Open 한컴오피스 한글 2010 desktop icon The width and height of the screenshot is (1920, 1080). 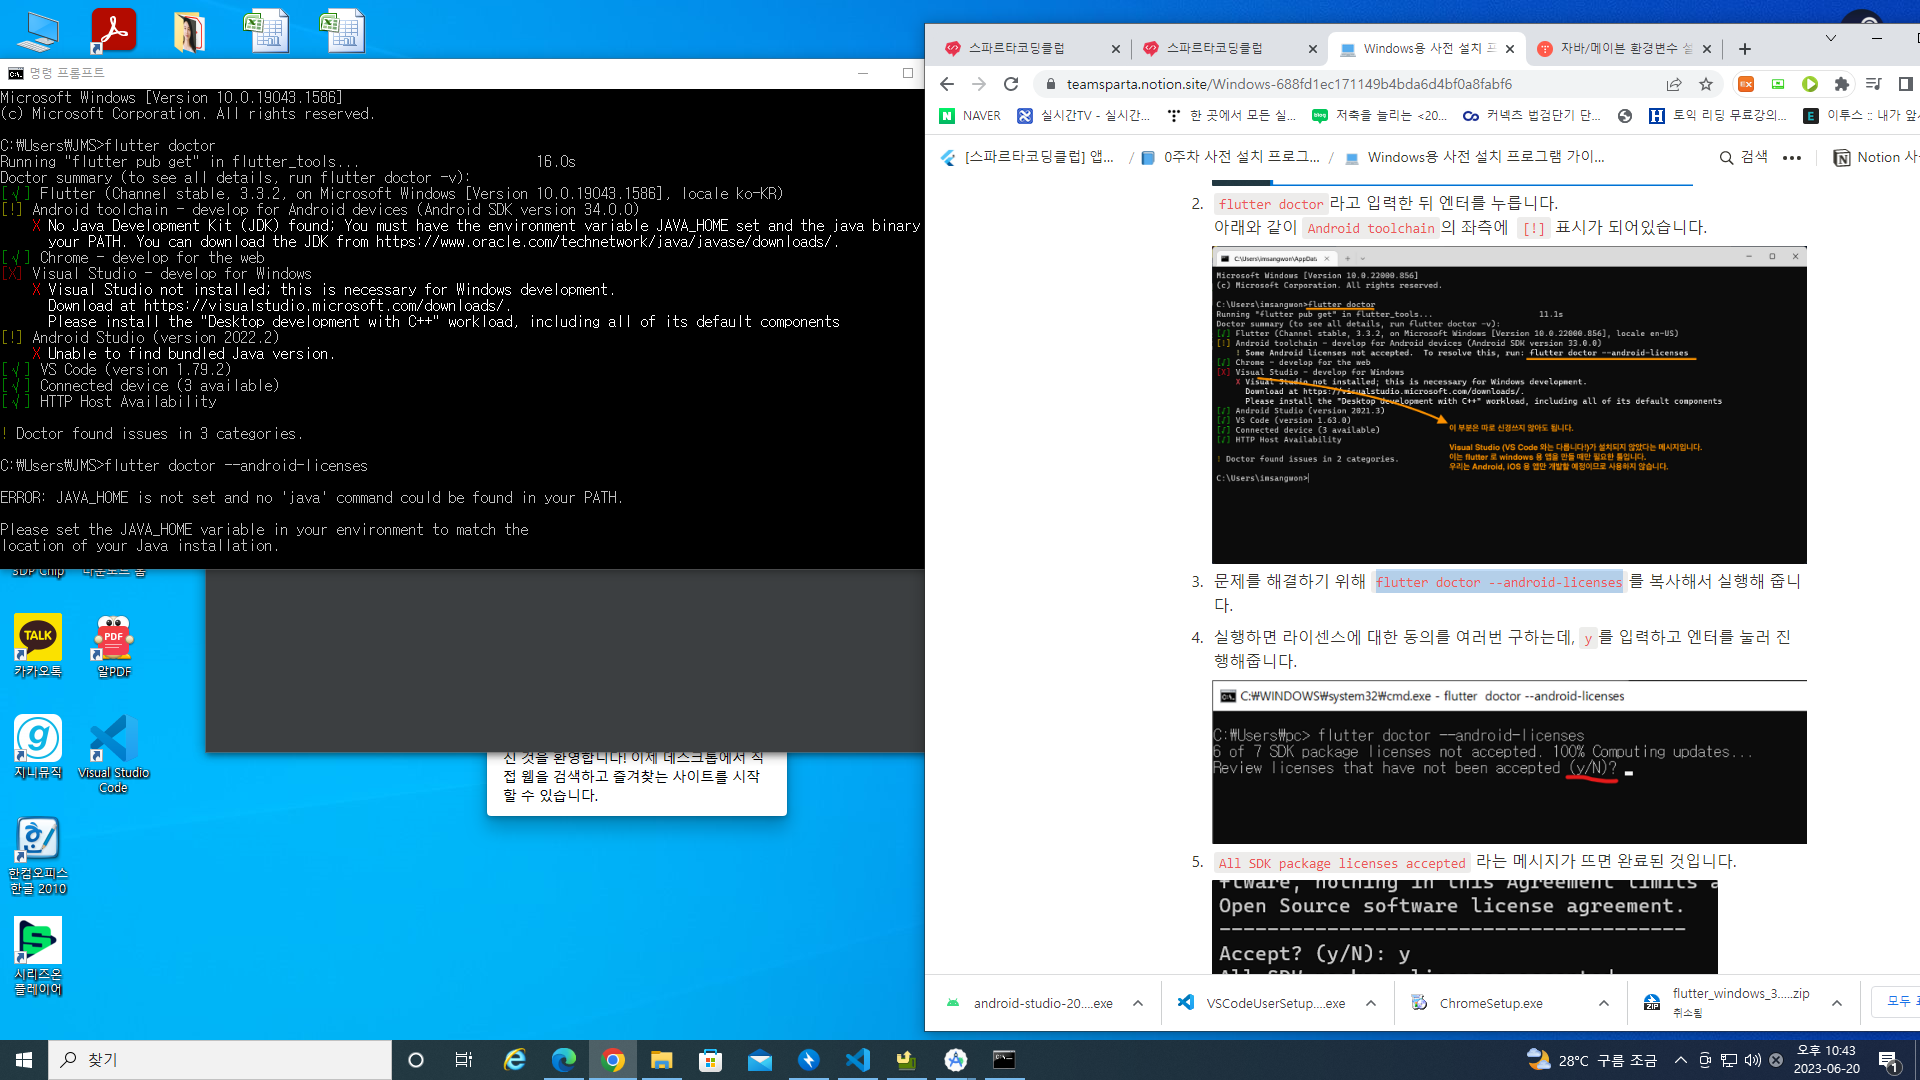point(38,855)
